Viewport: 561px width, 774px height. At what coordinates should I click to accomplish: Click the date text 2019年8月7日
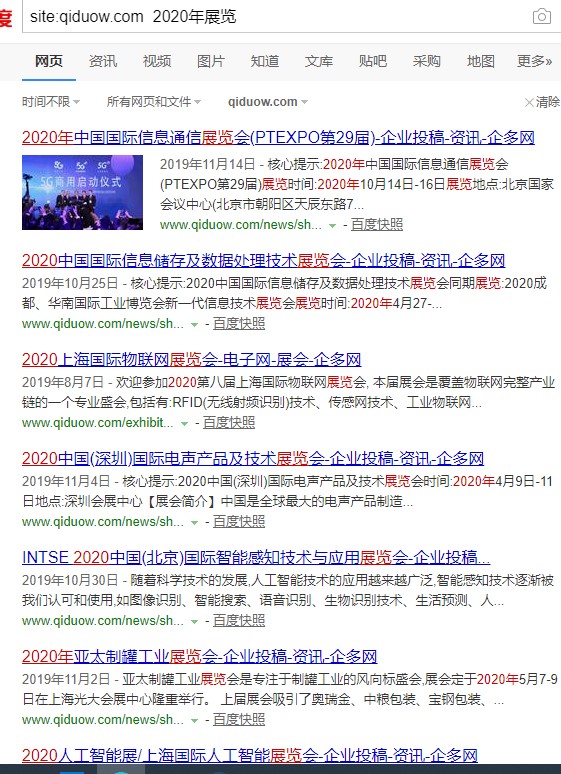[63, 382]
